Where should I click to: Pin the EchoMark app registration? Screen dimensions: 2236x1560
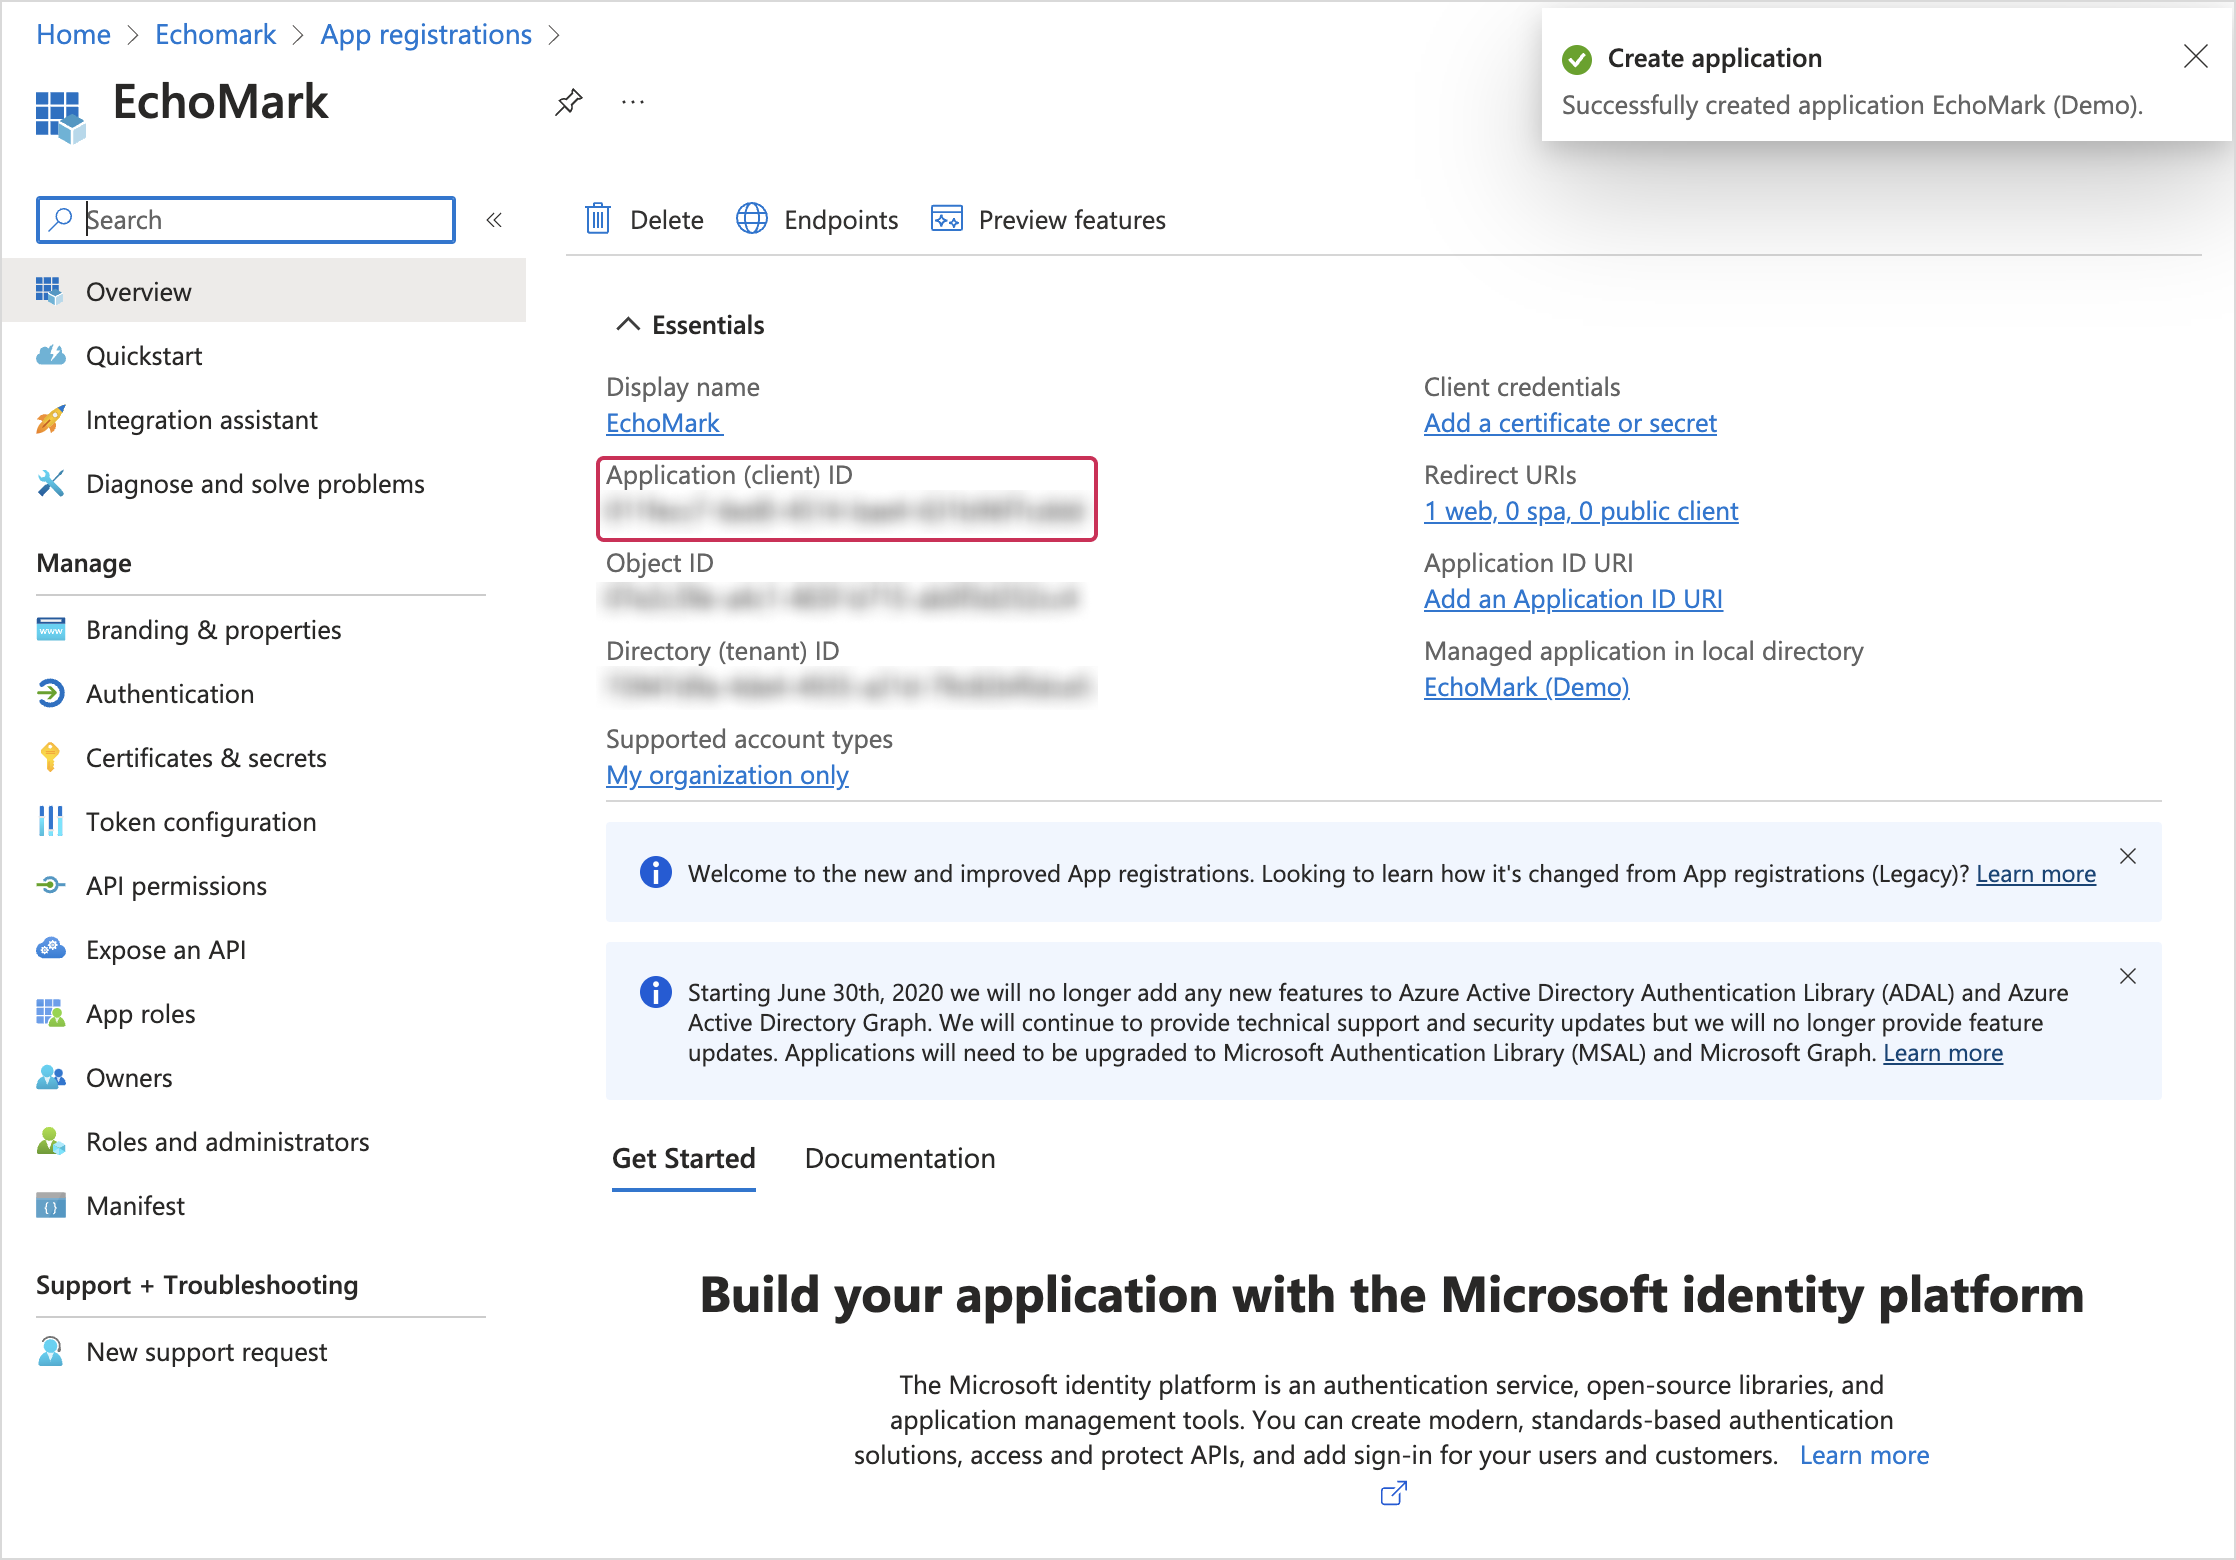(569, 102)
